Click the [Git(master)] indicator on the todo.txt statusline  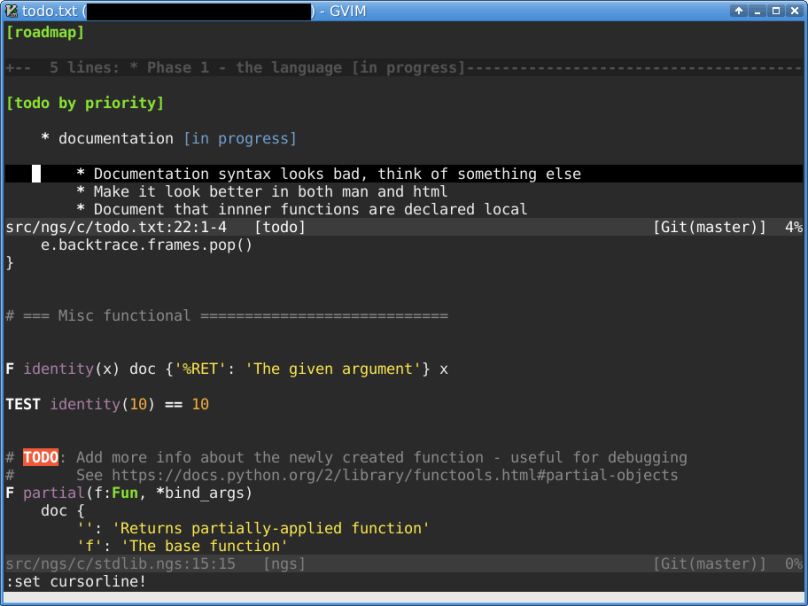(710, 227)
